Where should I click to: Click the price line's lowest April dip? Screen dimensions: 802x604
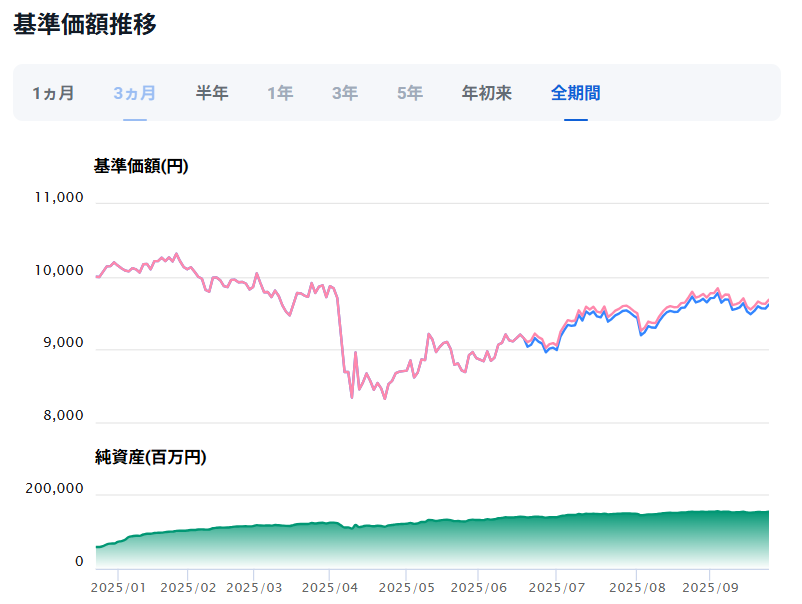(x=352, y=397)
